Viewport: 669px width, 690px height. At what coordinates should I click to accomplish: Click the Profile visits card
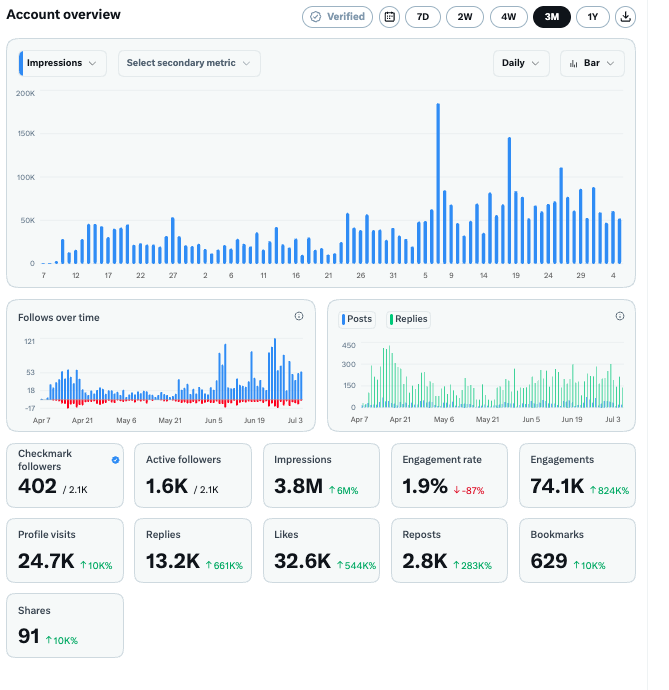click(x=65, y=551)
